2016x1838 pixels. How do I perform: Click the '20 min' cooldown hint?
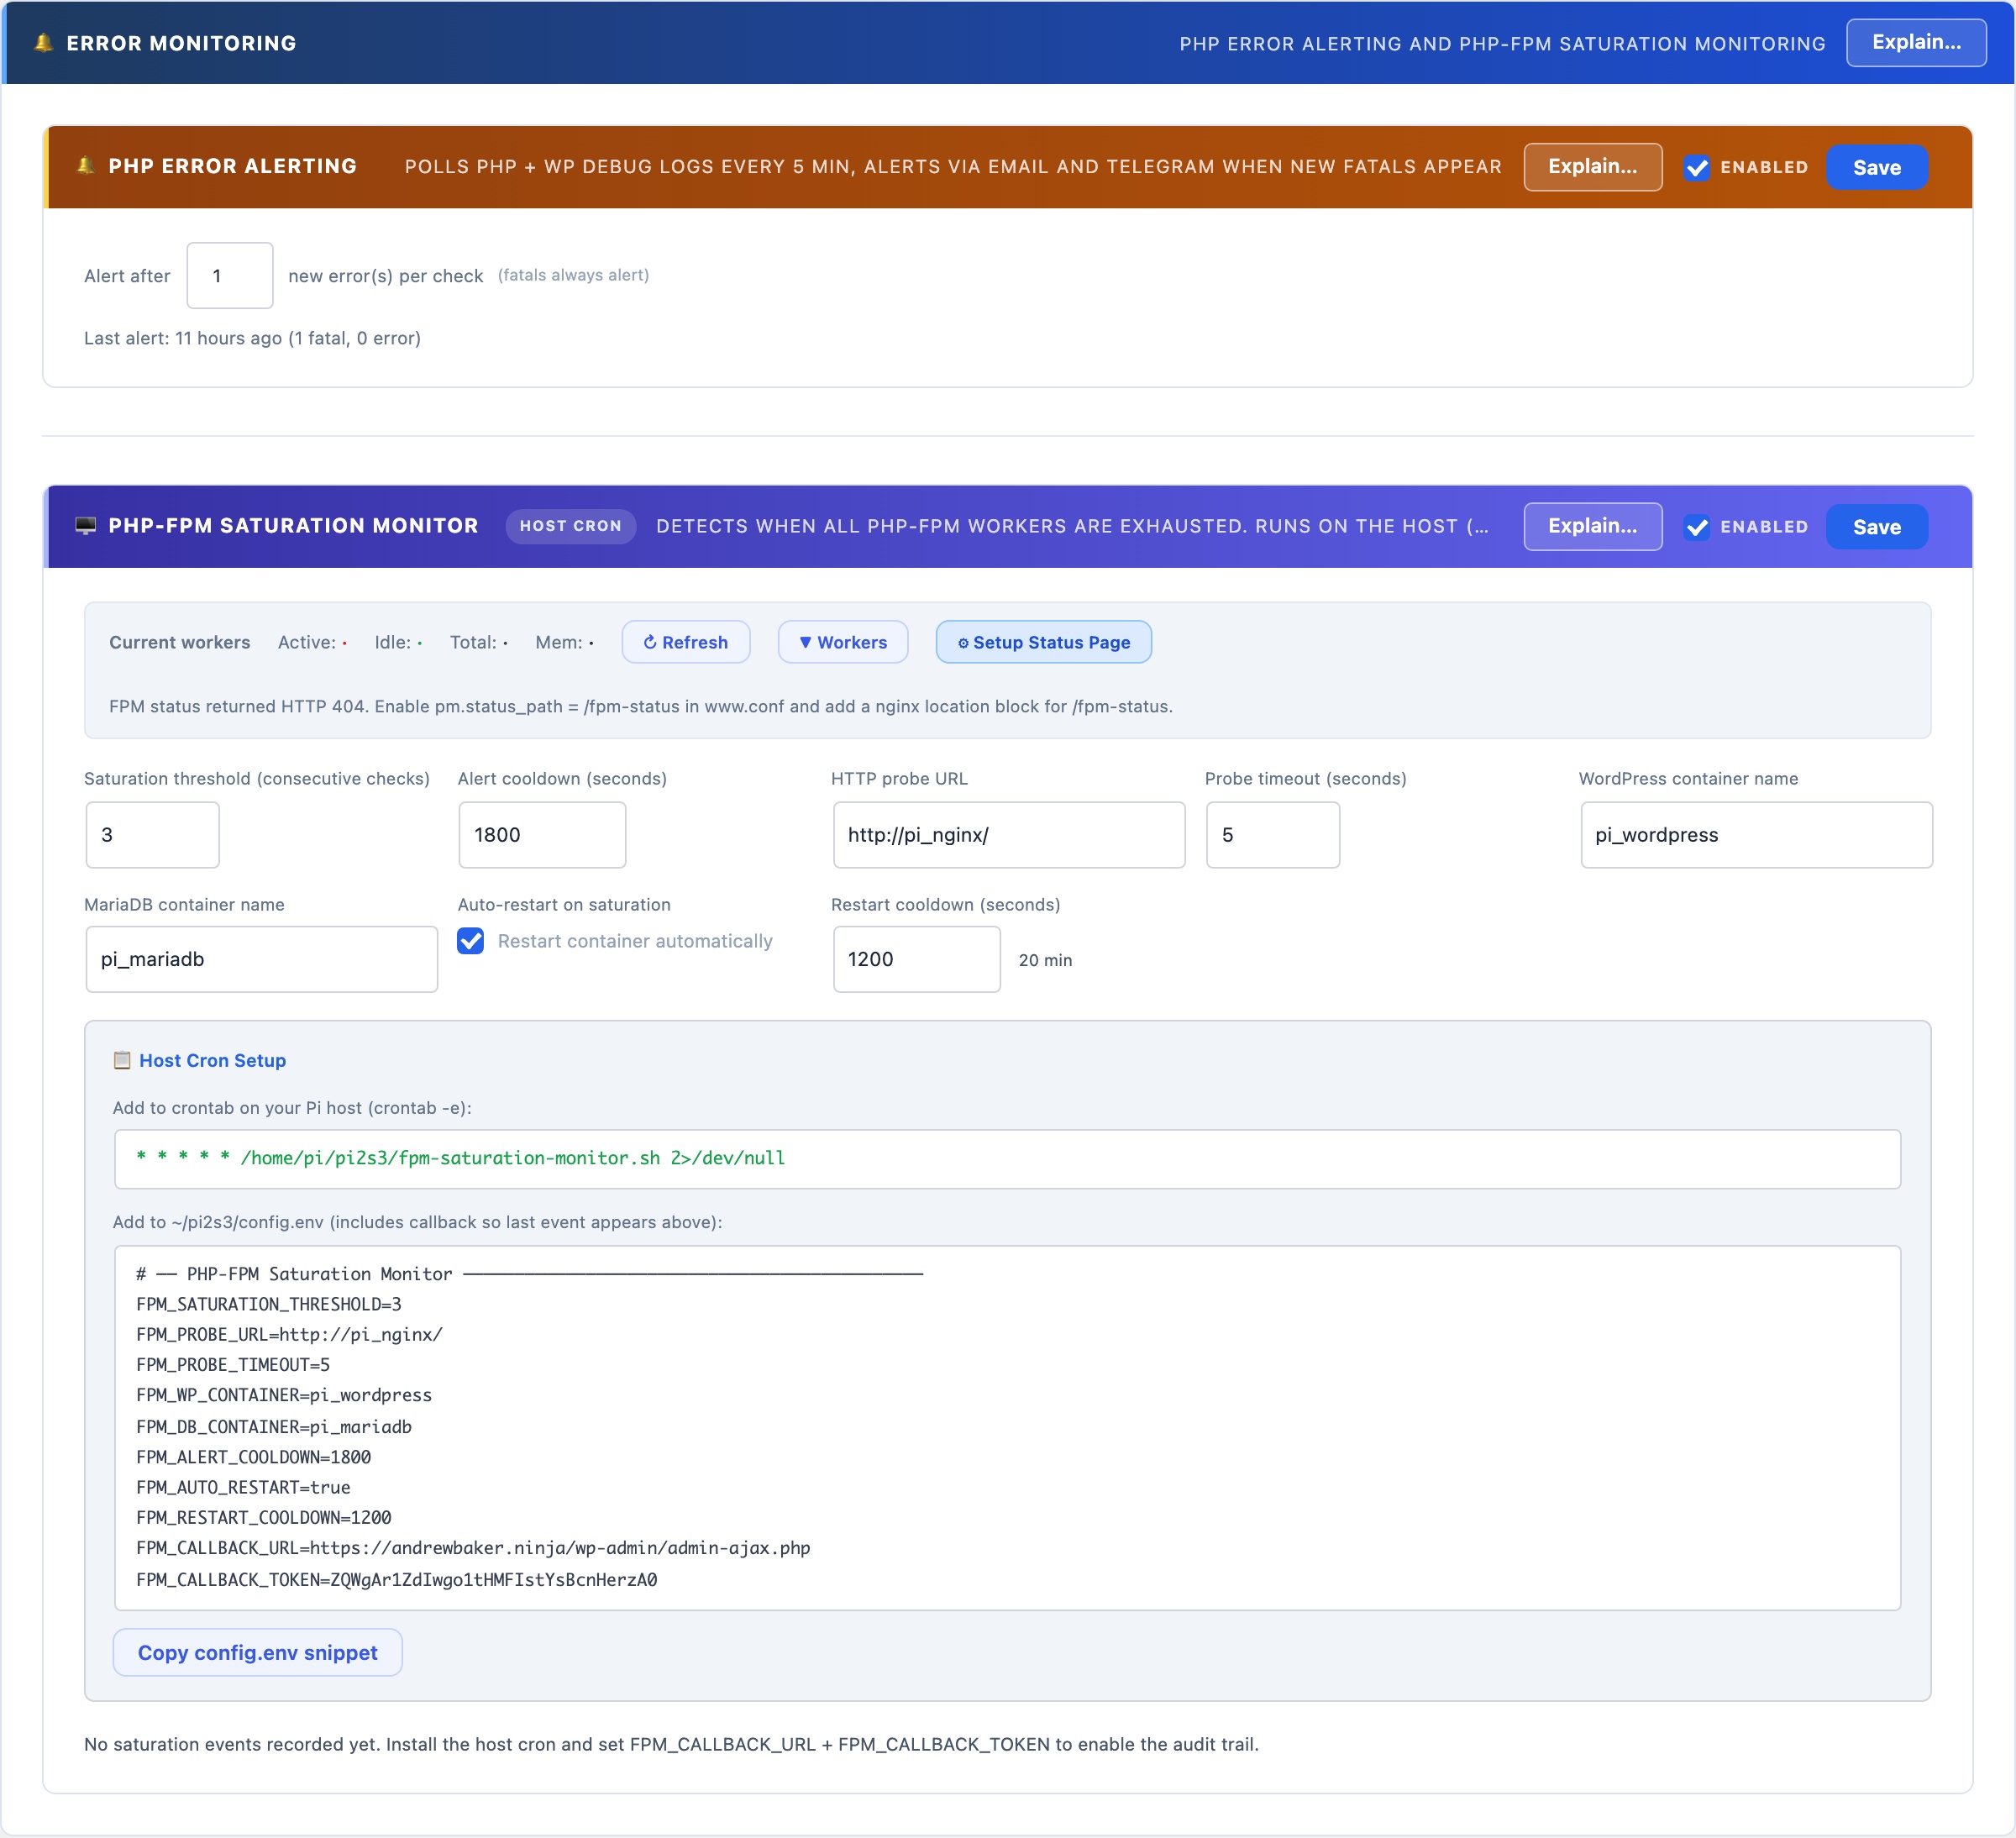click(1045, 960)
